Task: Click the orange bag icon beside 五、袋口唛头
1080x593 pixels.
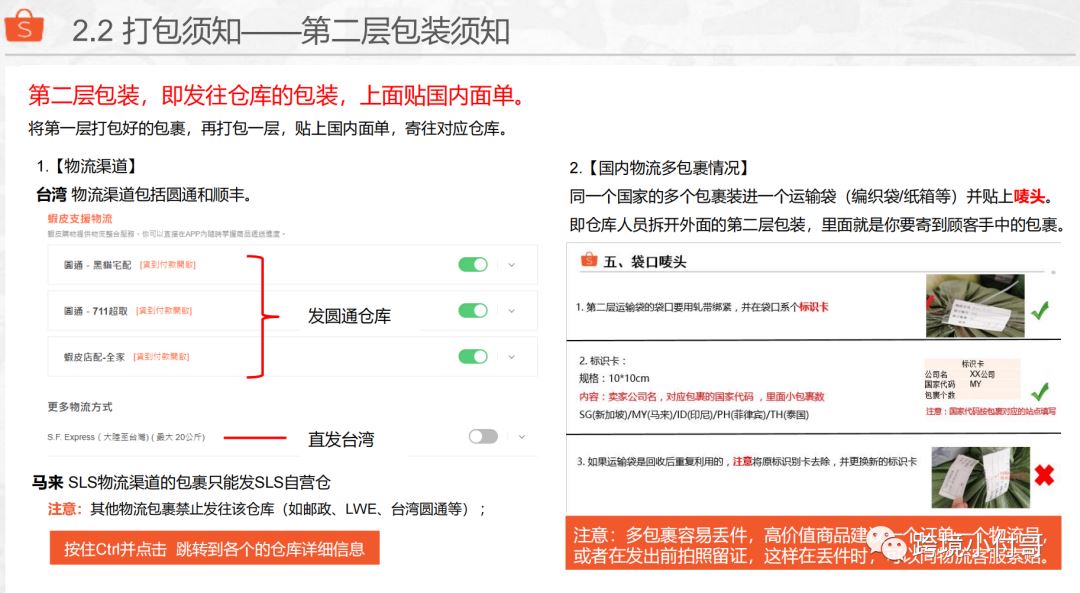Action: pos(590,261)
